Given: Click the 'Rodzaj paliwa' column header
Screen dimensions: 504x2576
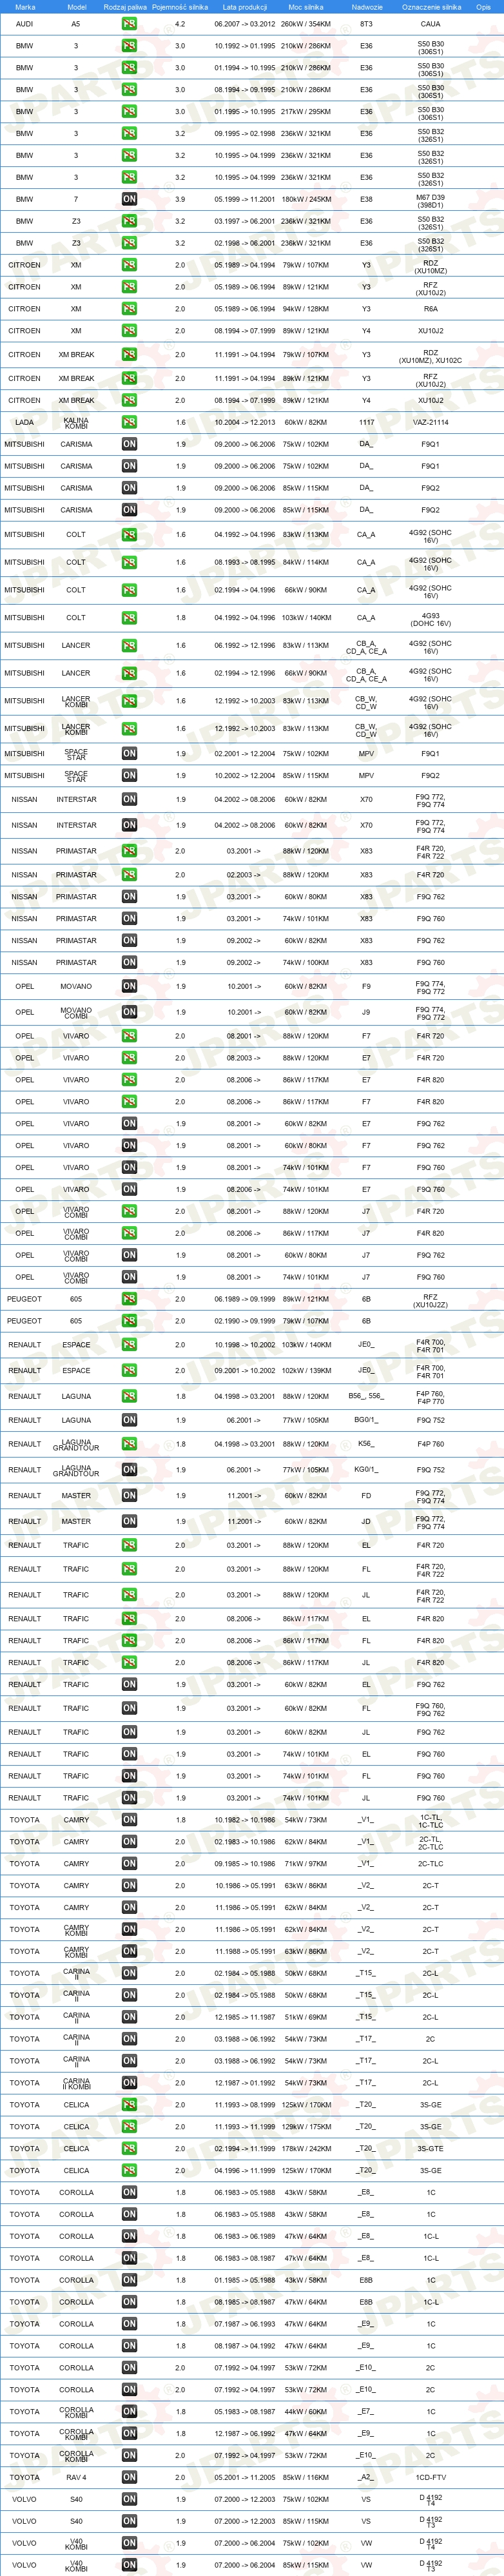Looking at the screenshot, I should pyautogui.click(x=125, y=7).
